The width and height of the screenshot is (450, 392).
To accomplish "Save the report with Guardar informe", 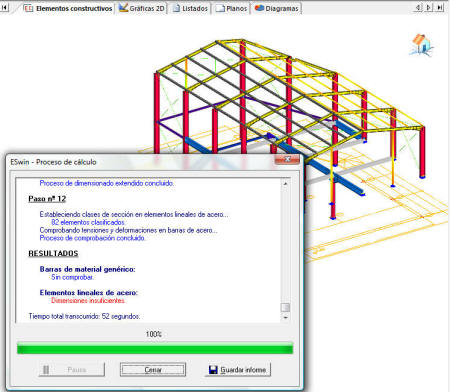I will click(x=237, y=369).
